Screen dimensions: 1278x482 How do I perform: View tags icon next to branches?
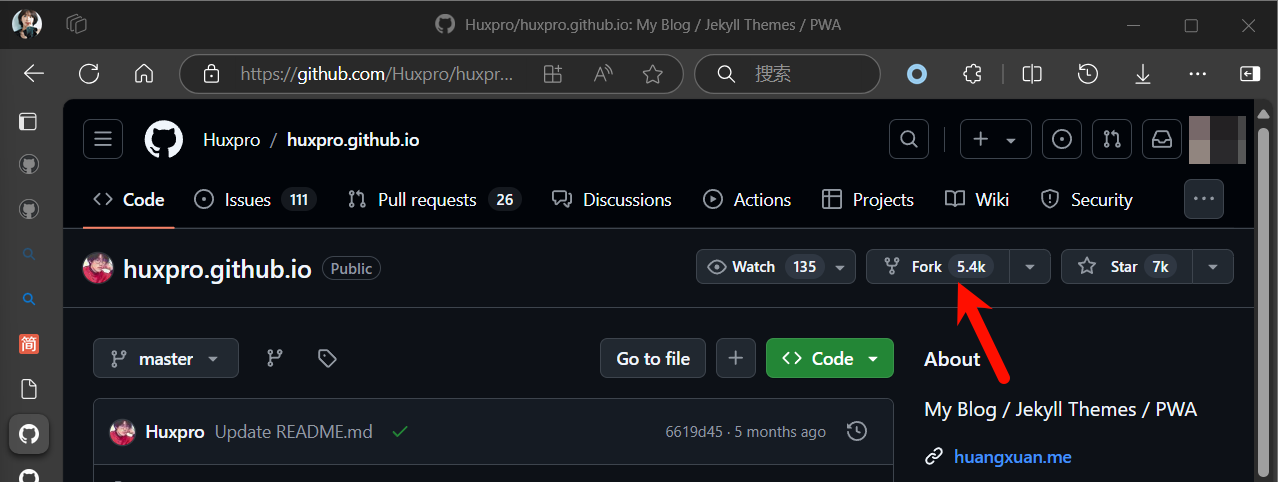click(x=327, y=358)
